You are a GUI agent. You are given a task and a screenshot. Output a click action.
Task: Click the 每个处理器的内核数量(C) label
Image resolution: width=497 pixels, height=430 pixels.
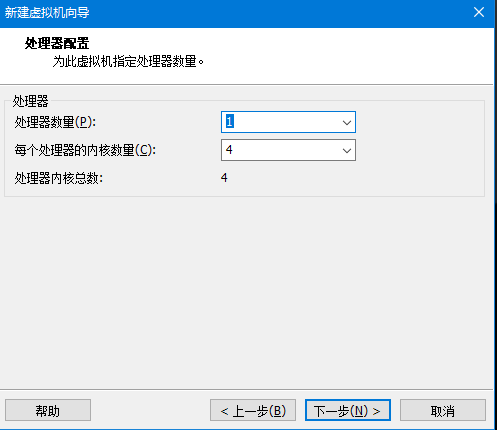click(85, 150)
